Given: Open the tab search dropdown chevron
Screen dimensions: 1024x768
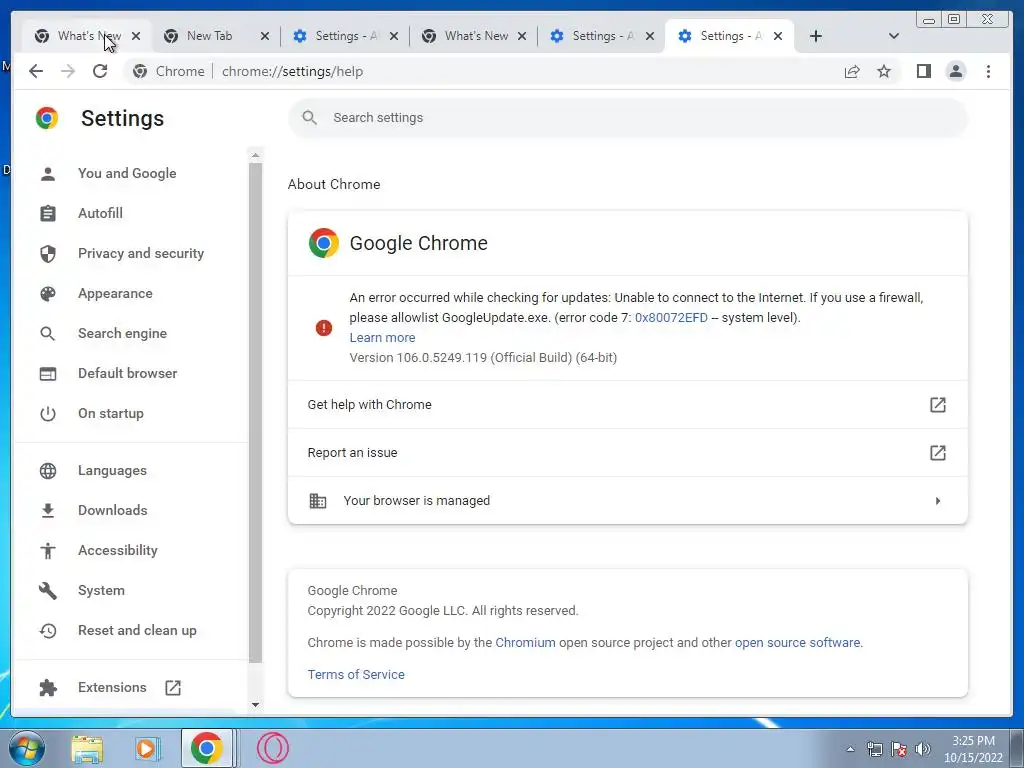Looking at the screenshot, I should (894, 36).
